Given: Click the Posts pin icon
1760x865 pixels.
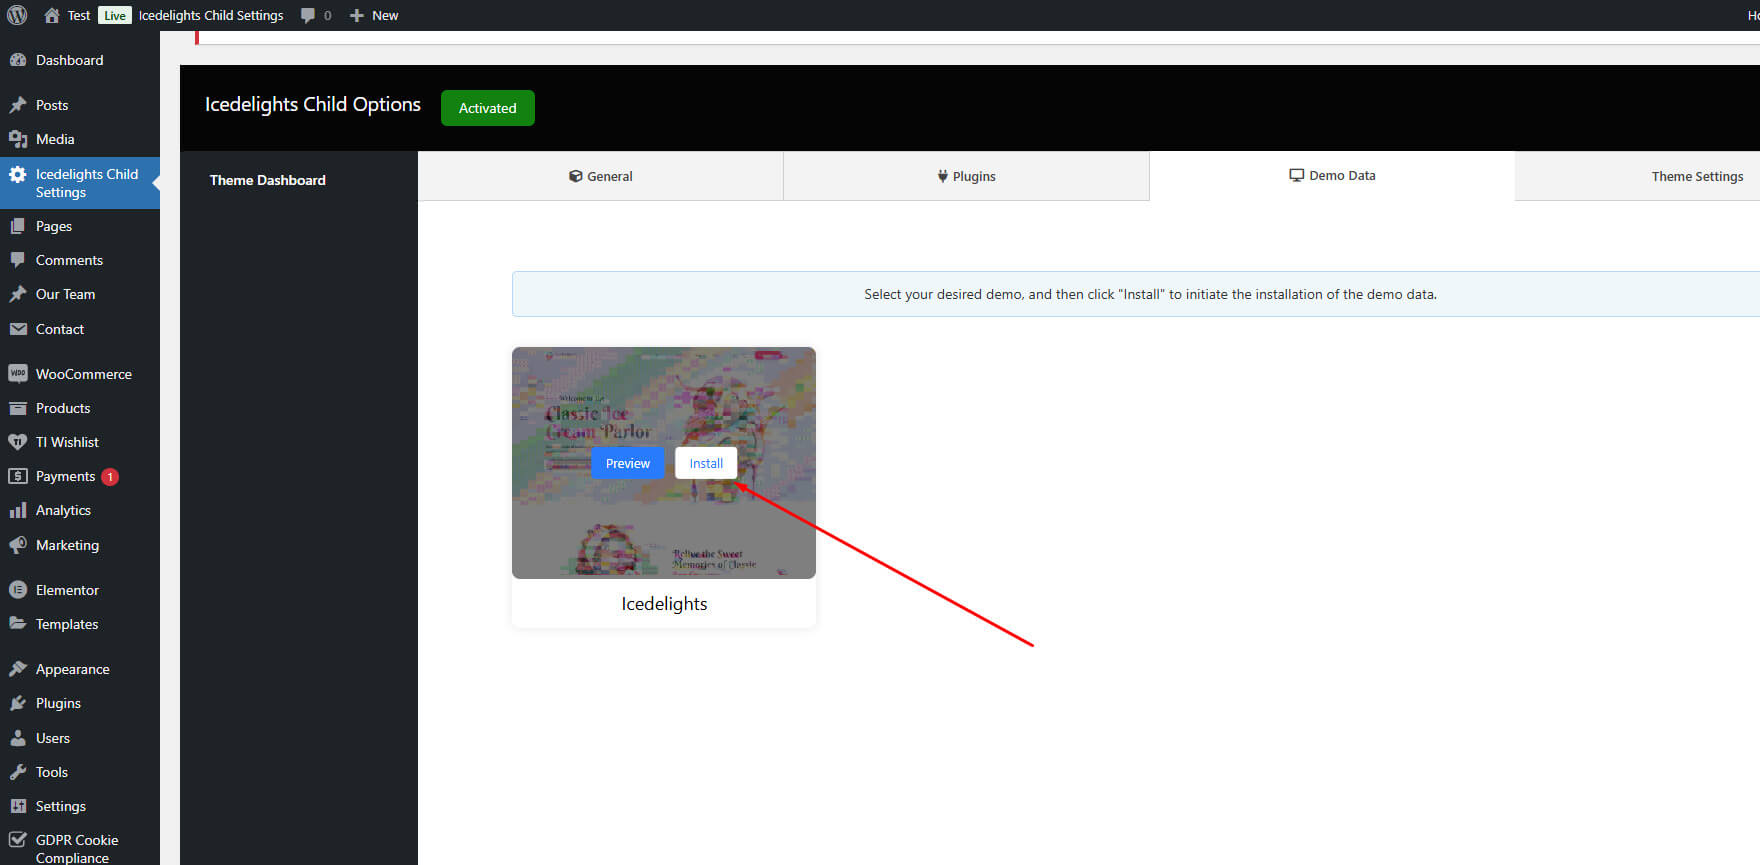Looking at the screenshot, I should (18, 105).
